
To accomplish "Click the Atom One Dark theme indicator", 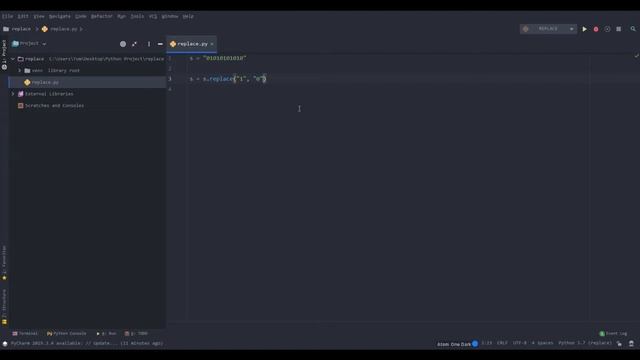I will (457, 344).
